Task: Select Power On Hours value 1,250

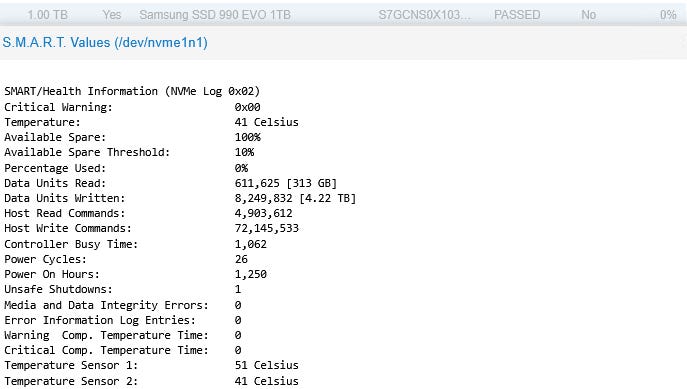Action: point(251,274)
